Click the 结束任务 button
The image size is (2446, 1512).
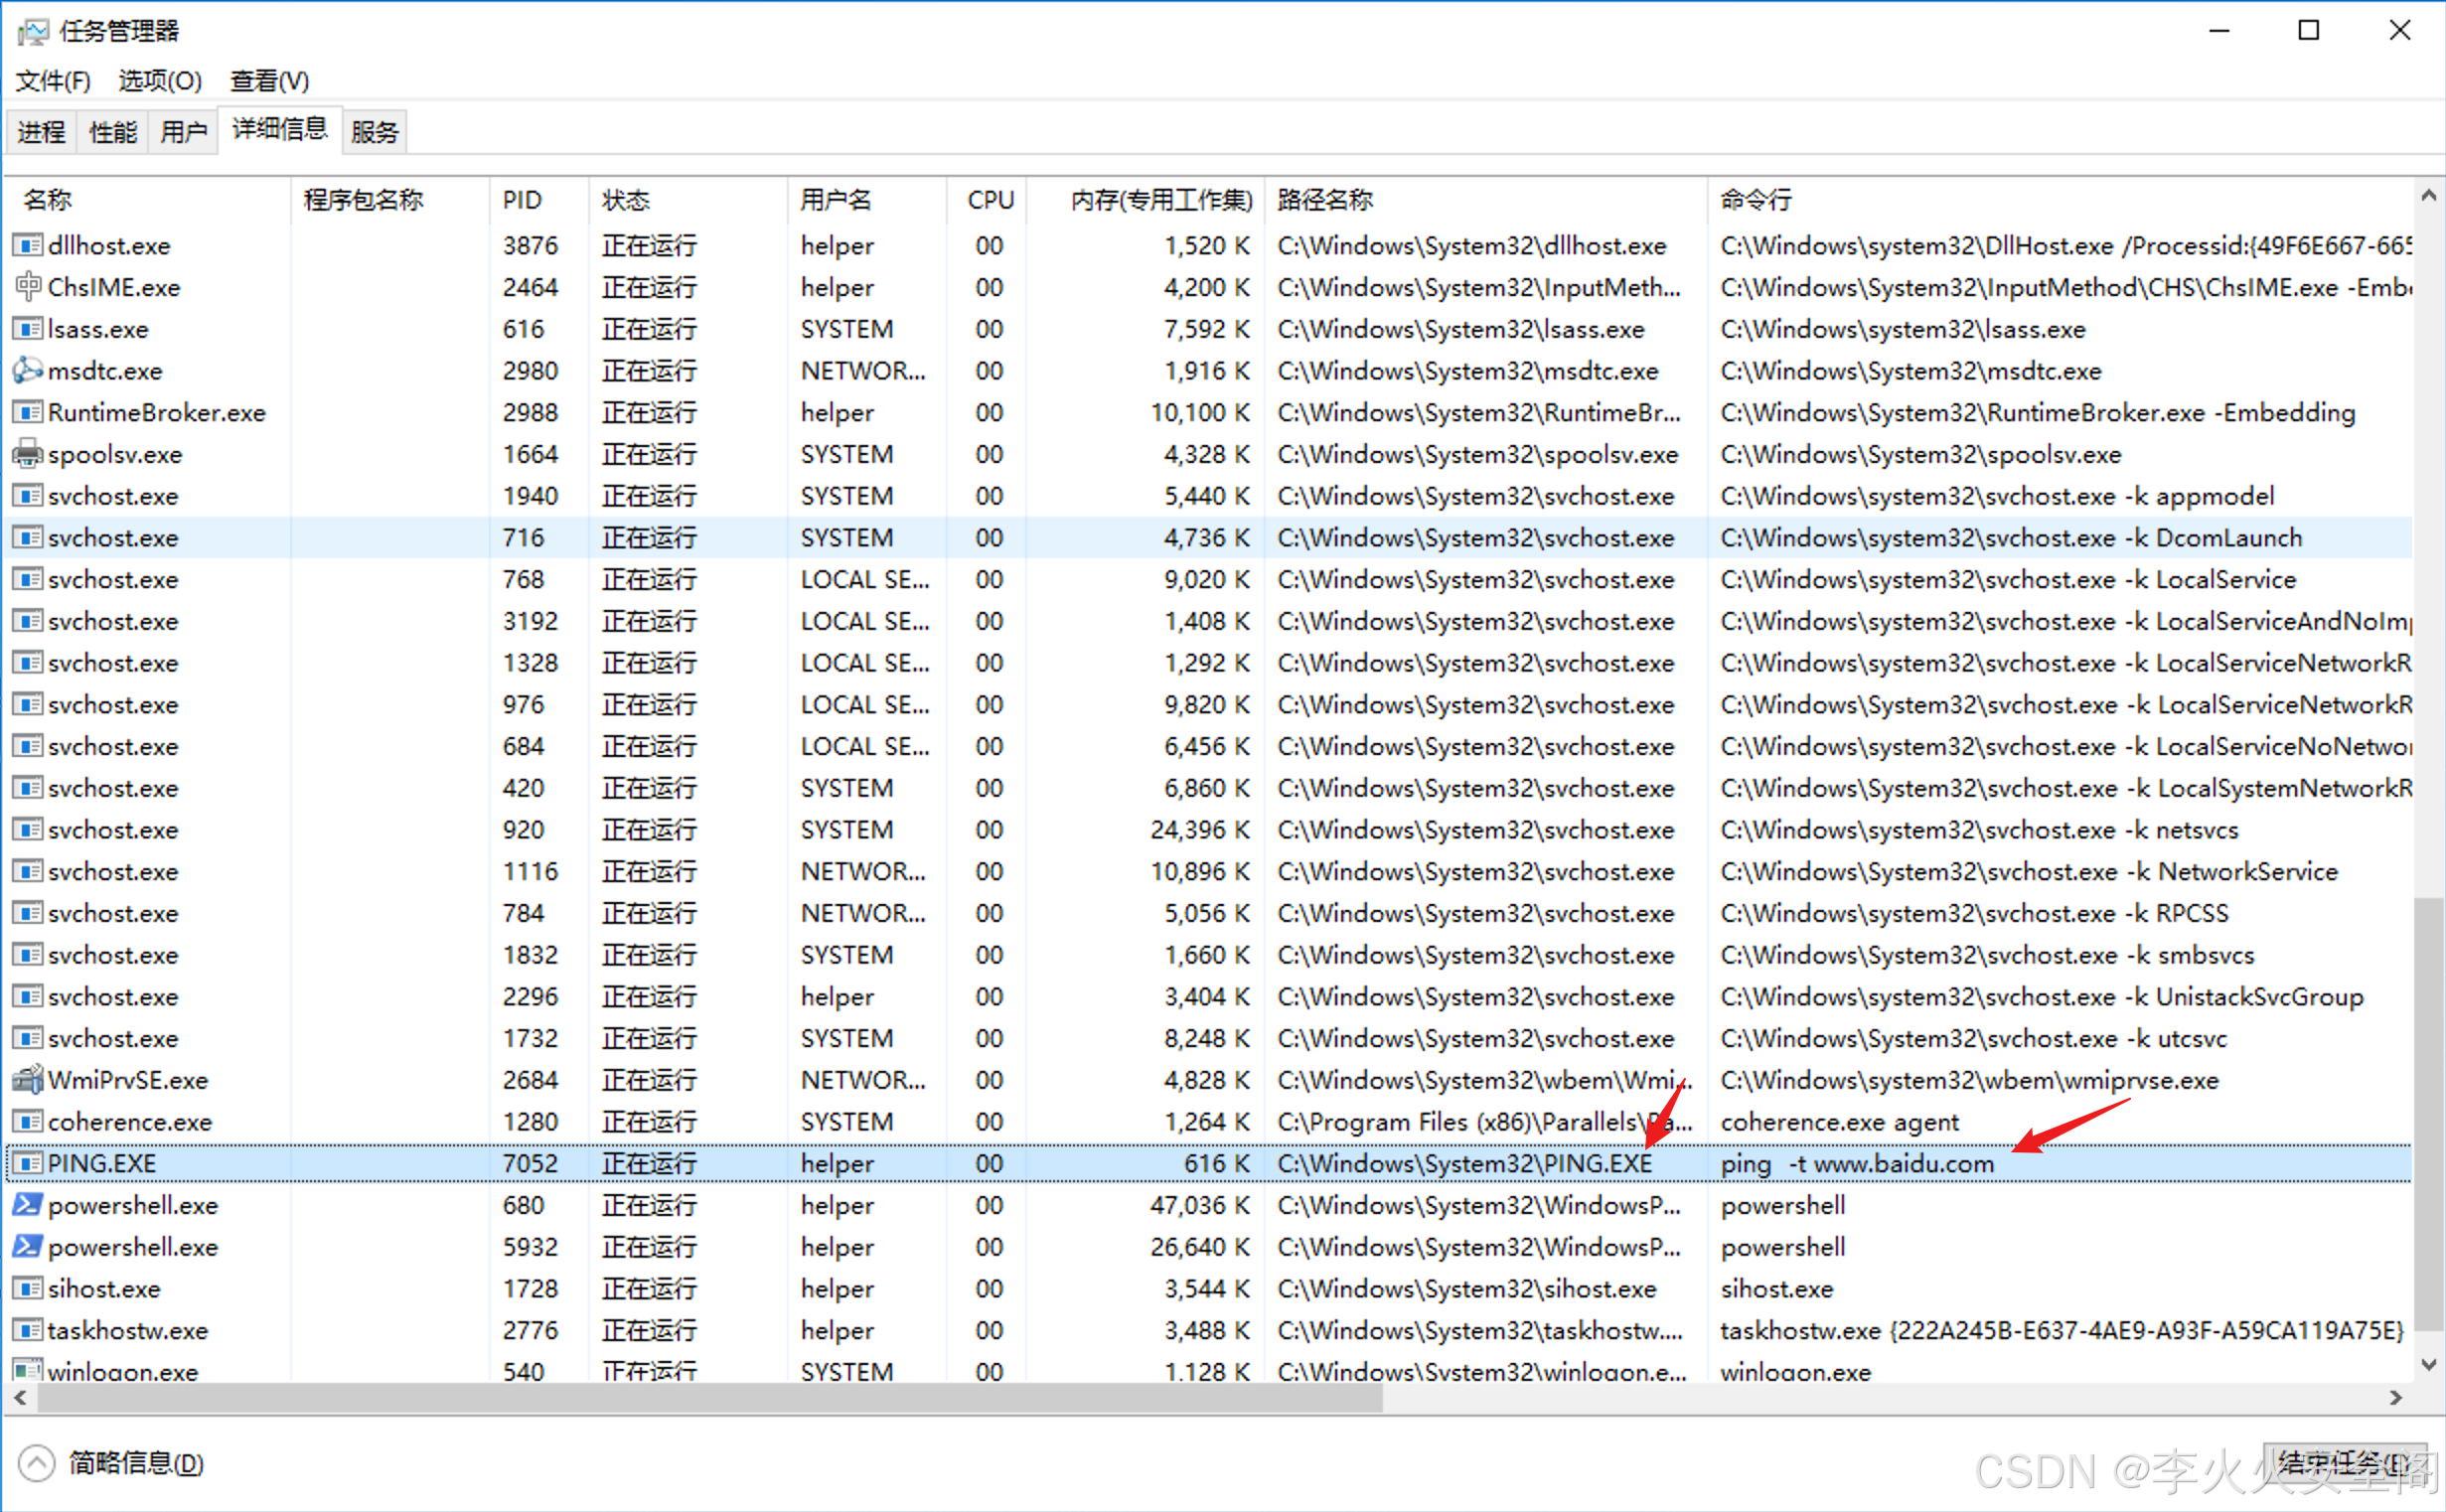(2343, 1463)
